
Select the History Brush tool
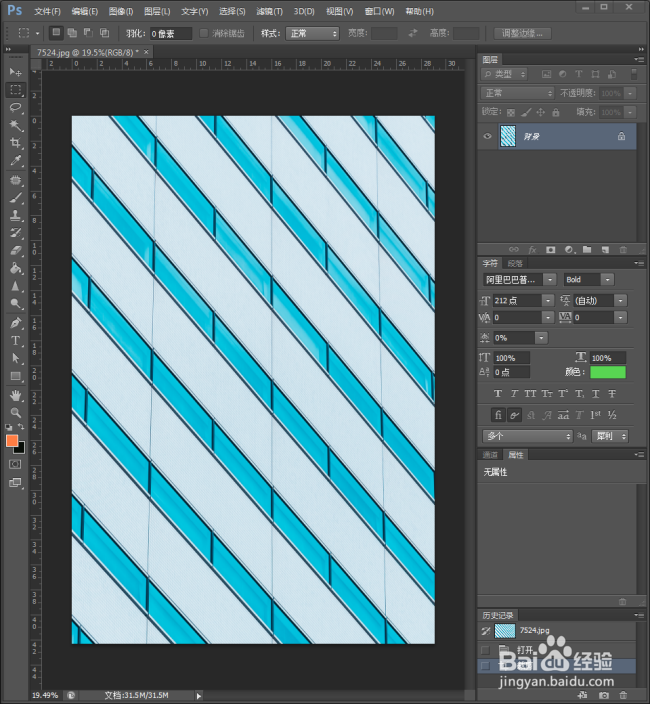(15, 233)
